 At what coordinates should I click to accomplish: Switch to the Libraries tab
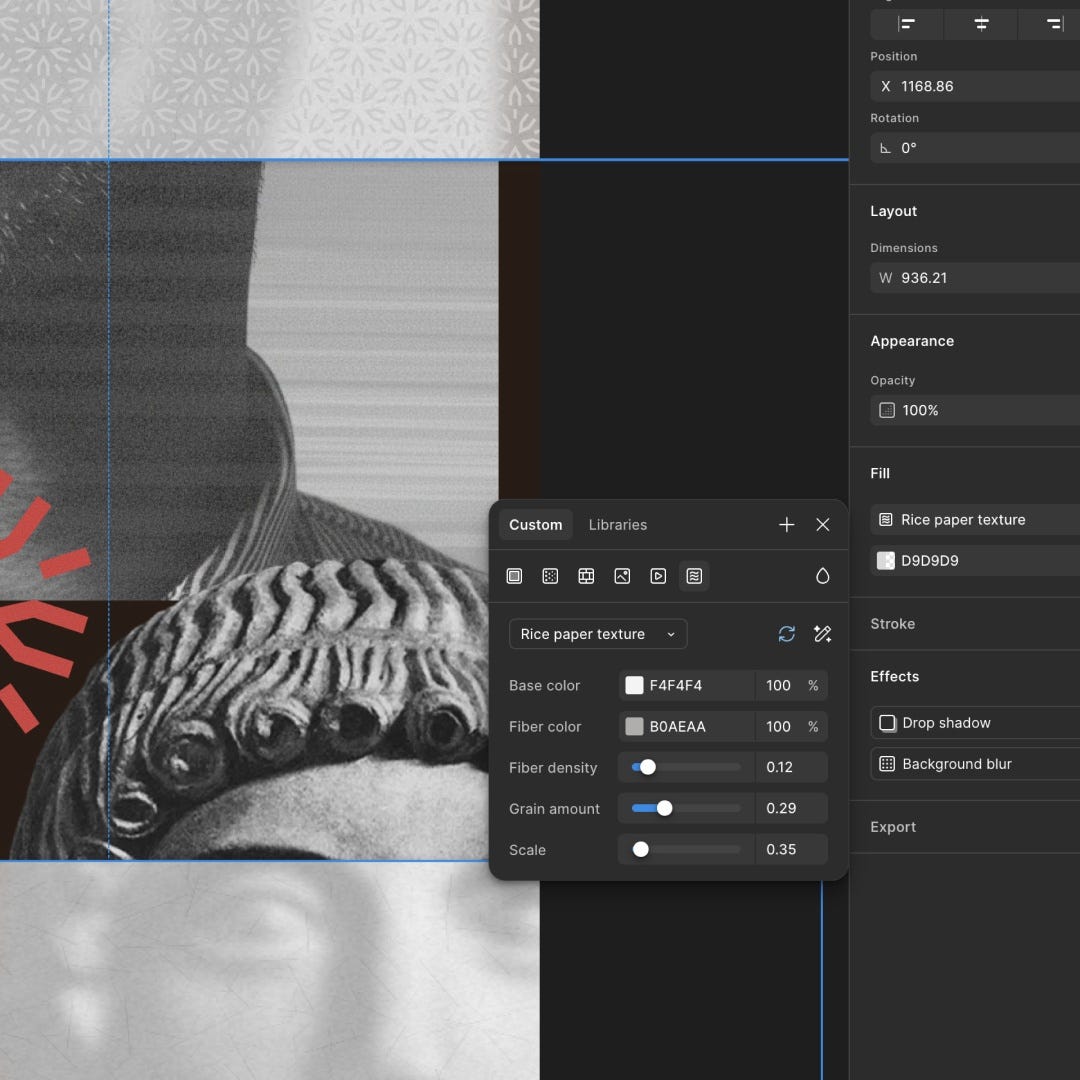(x=618, y=525)
